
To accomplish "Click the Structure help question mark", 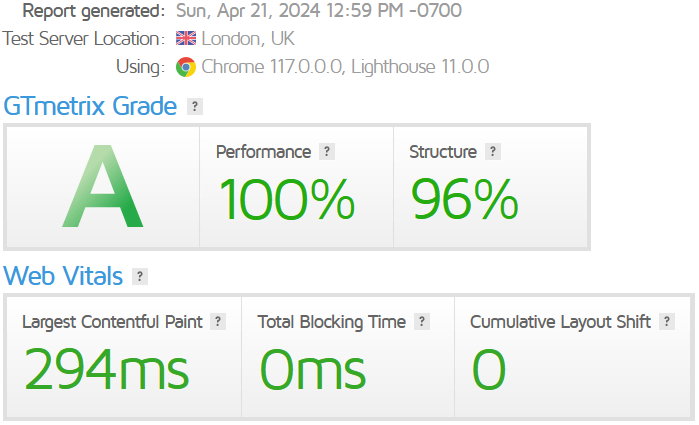I will (x=492, y=152).
